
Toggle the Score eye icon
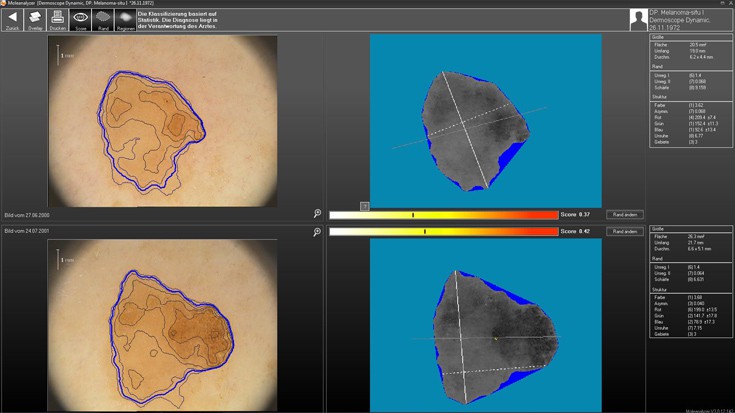(81, 17)
